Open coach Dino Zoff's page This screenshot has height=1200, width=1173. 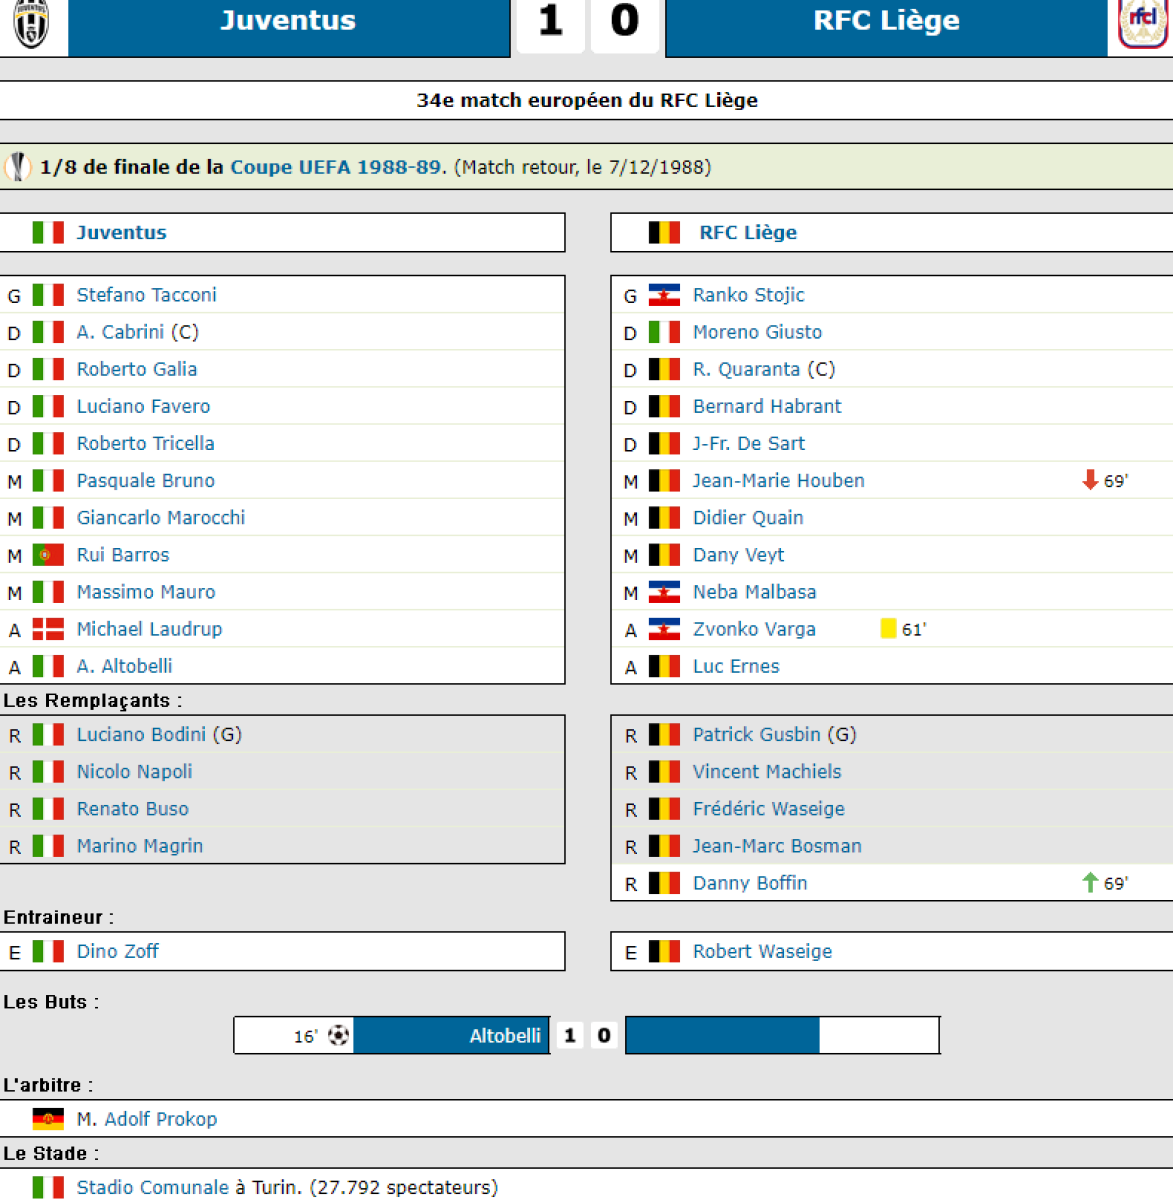coord(117,951)
